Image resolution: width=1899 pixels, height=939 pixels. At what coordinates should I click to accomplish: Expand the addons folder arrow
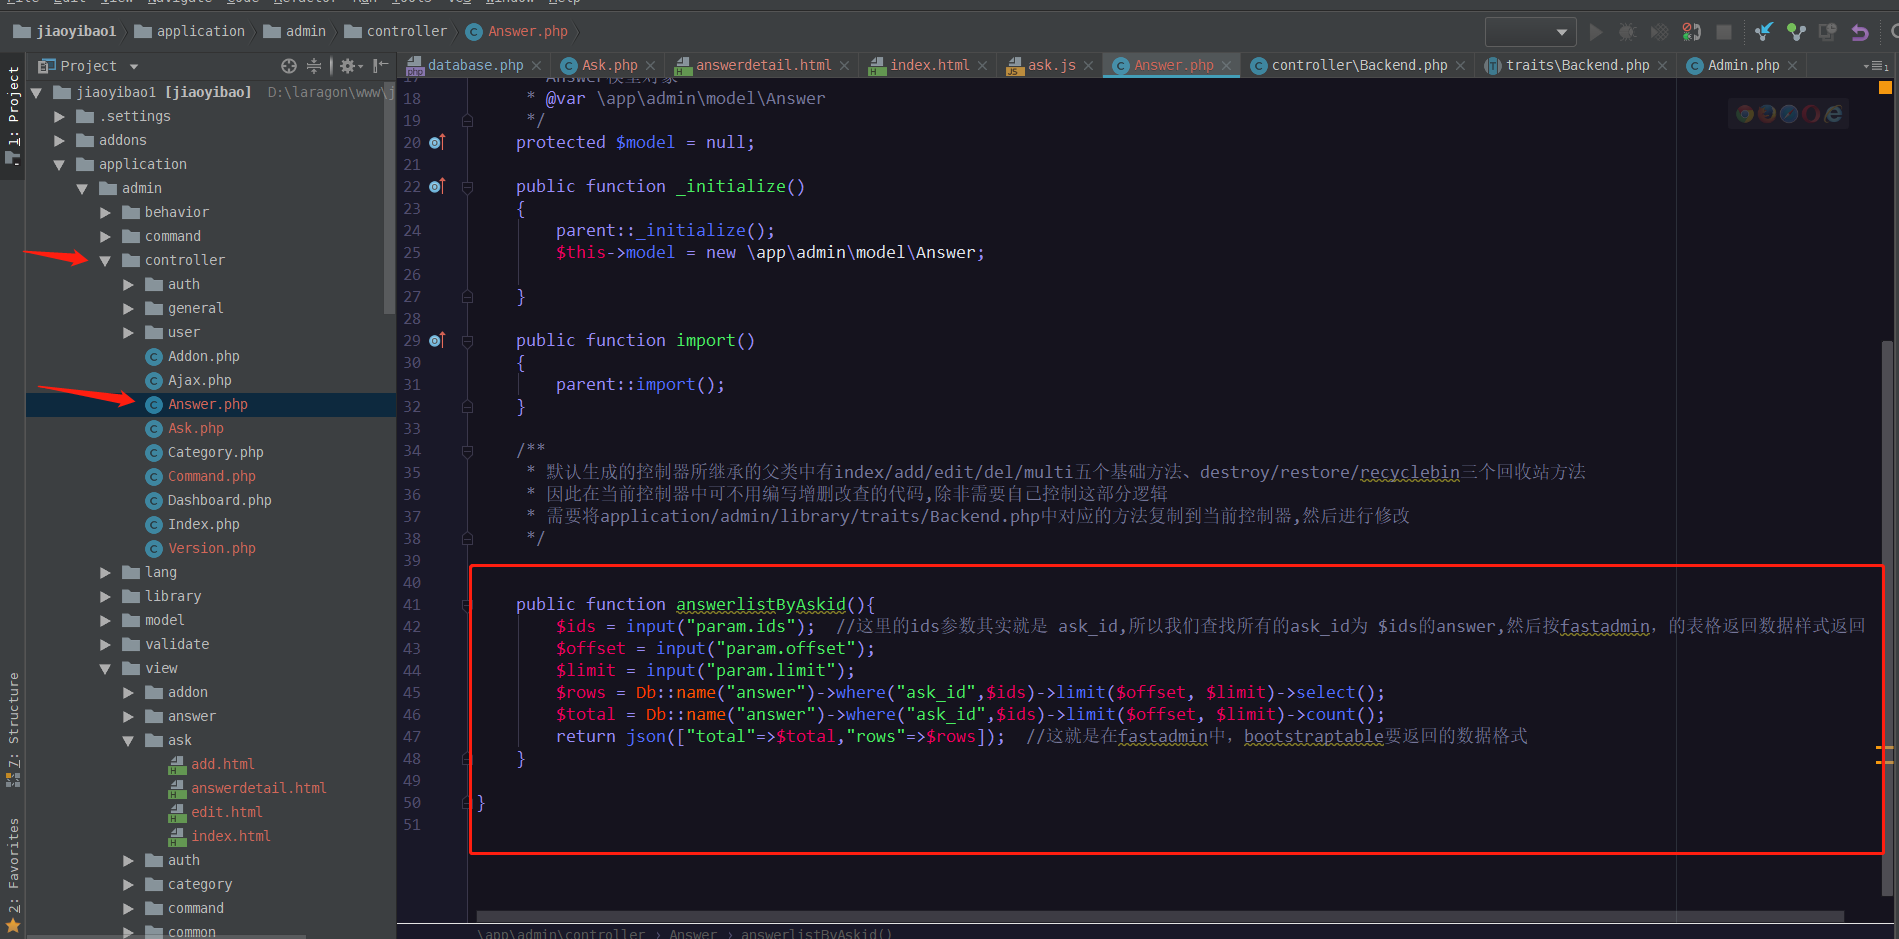click(x=59, y=141)
